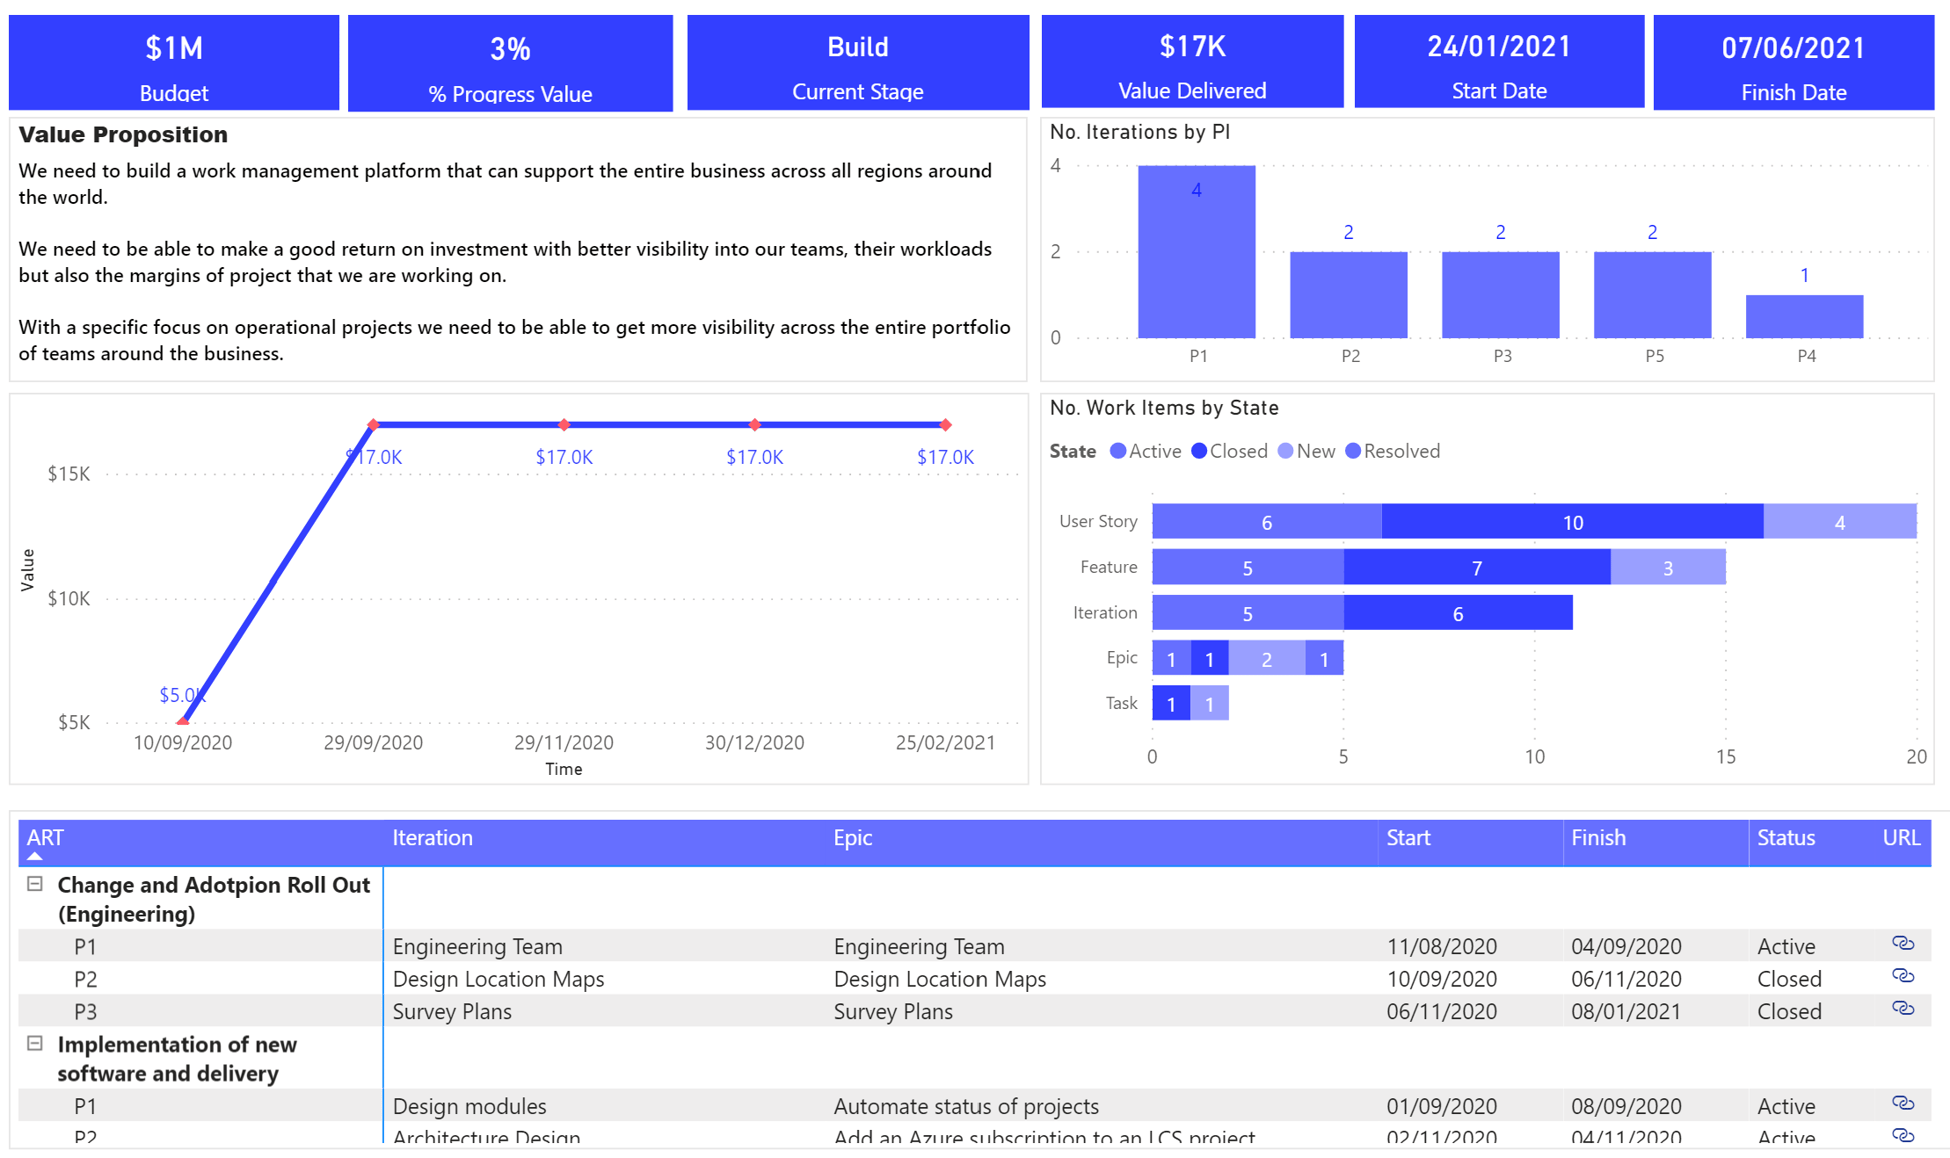Collapse the Change and Adotpion Roll Out group

click(35, 884)
